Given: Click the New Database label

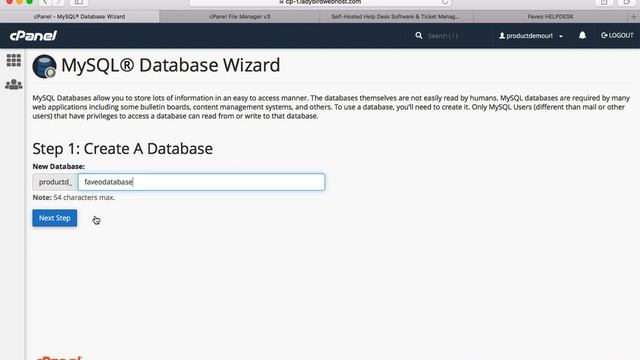Looking at the screenshot, I should (x=59, y=167).
